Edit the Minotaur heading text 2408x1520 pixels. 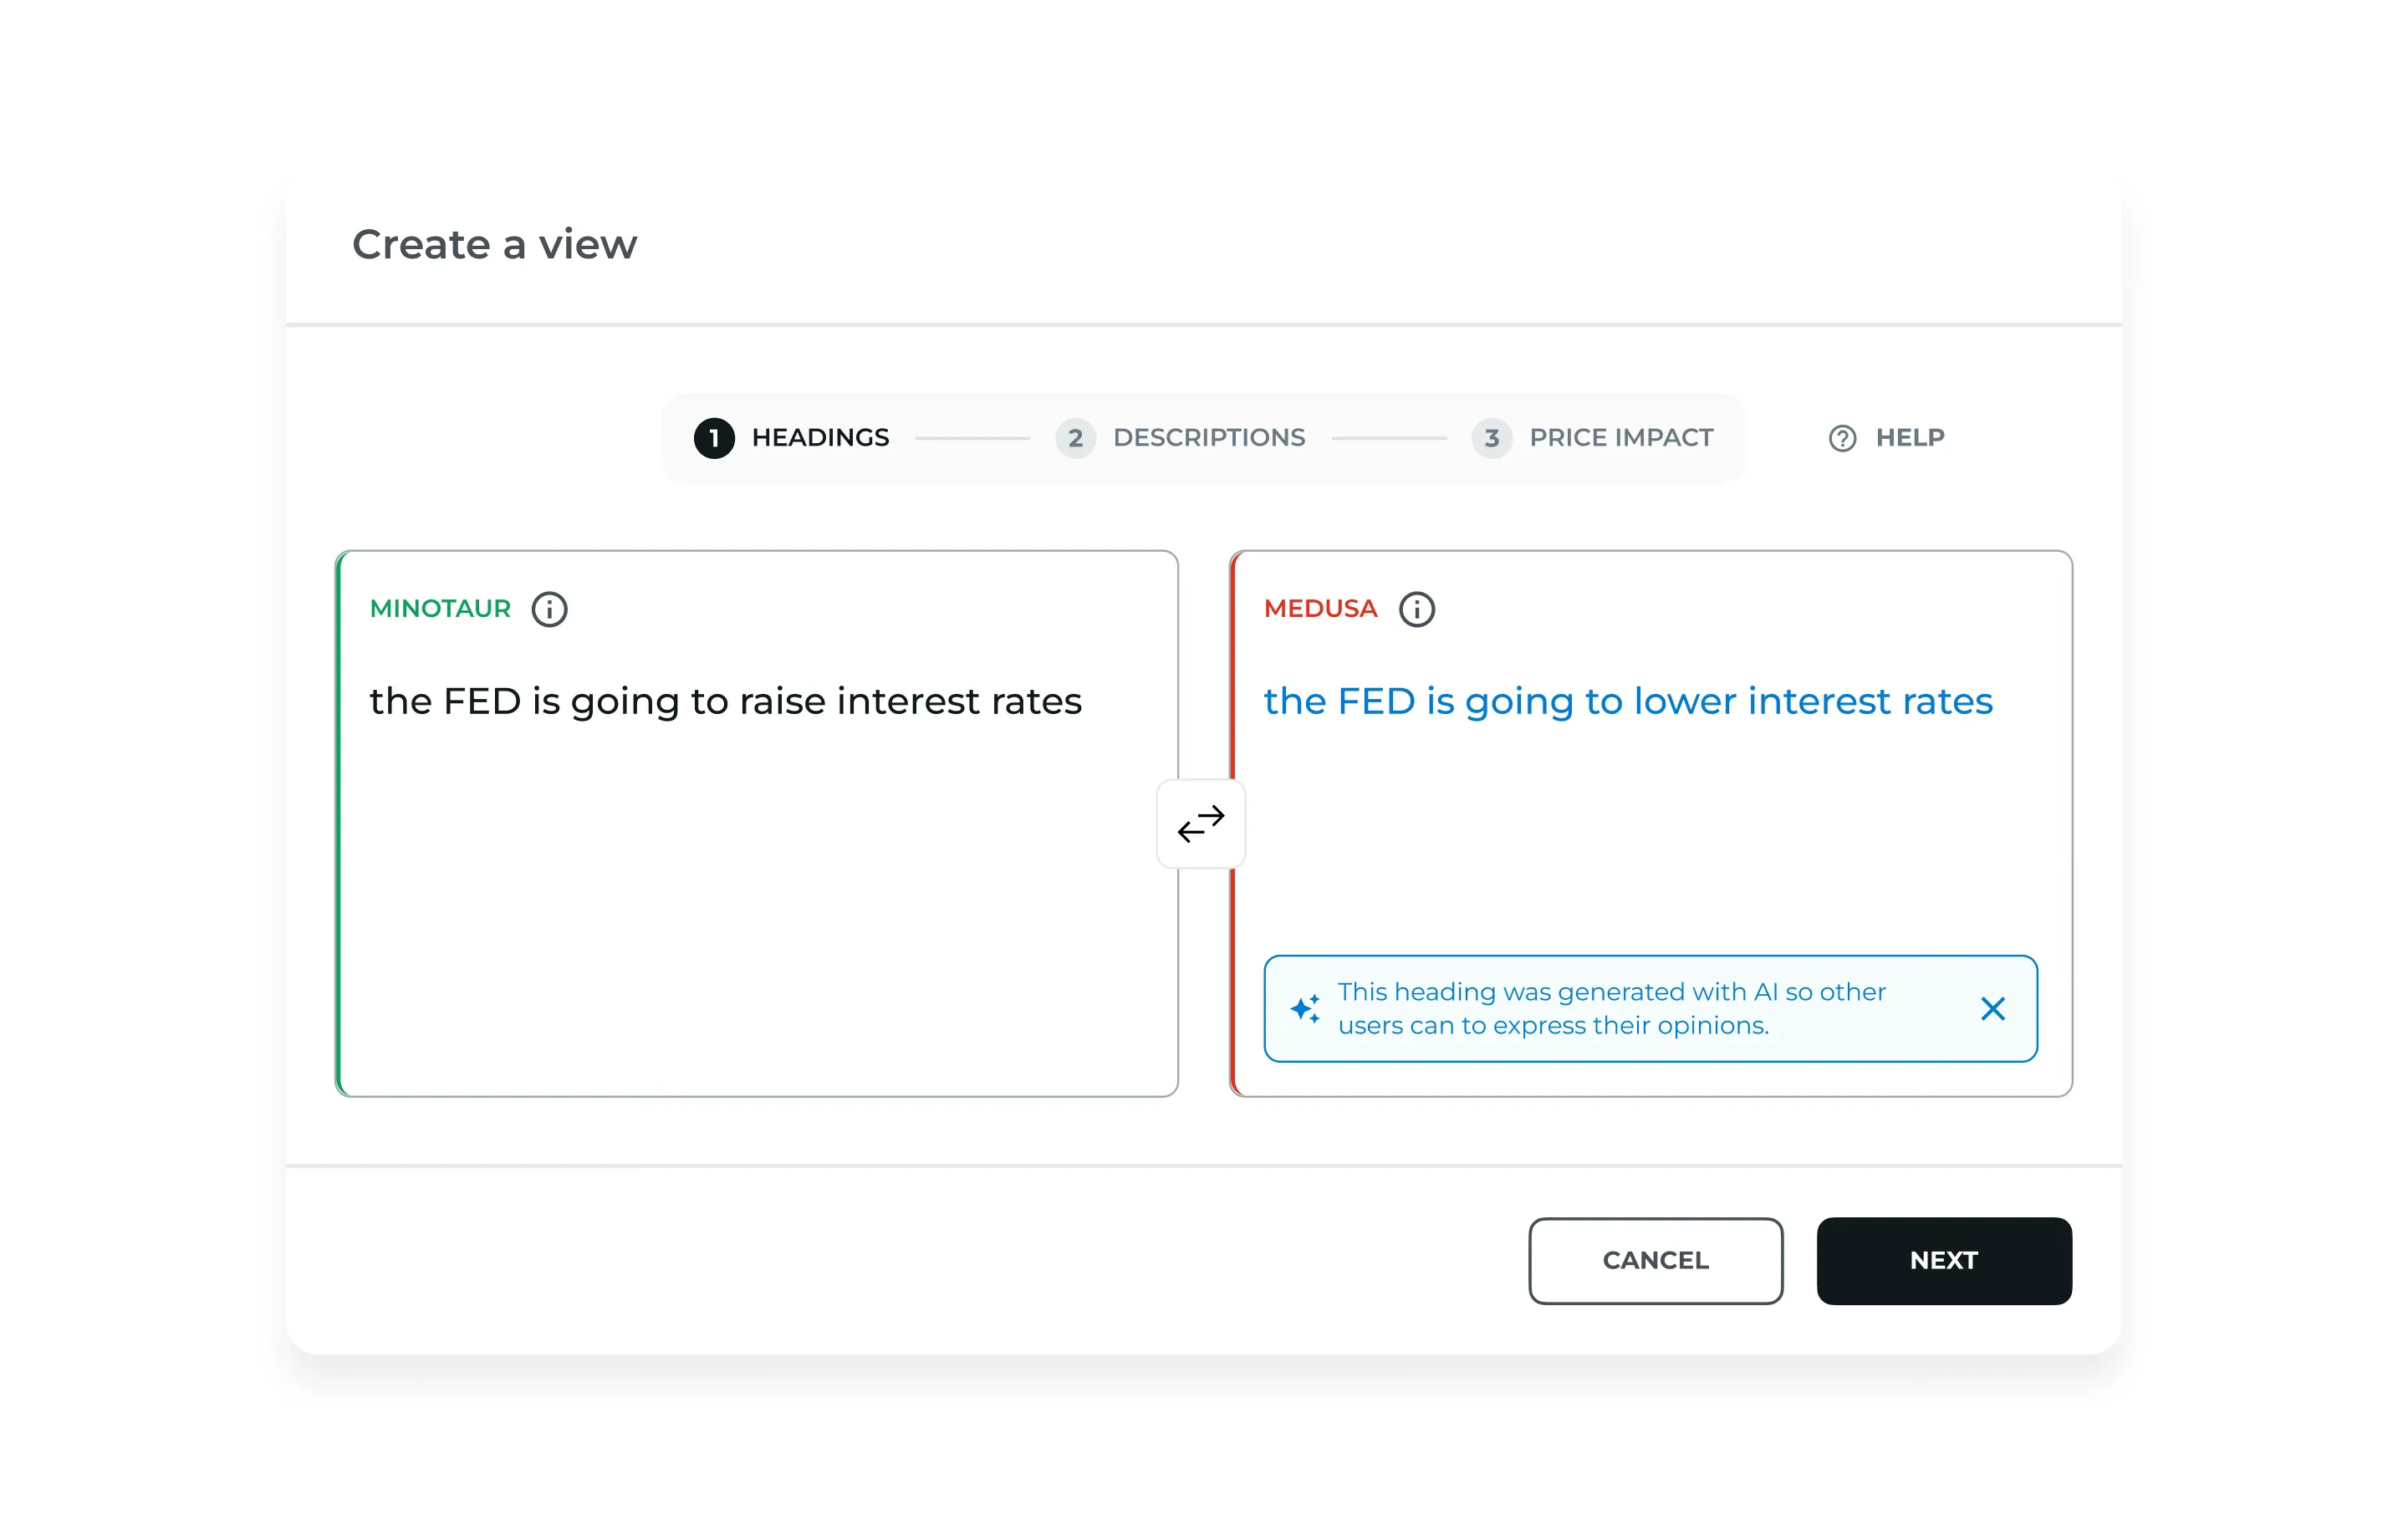click(x=725, y=702)
